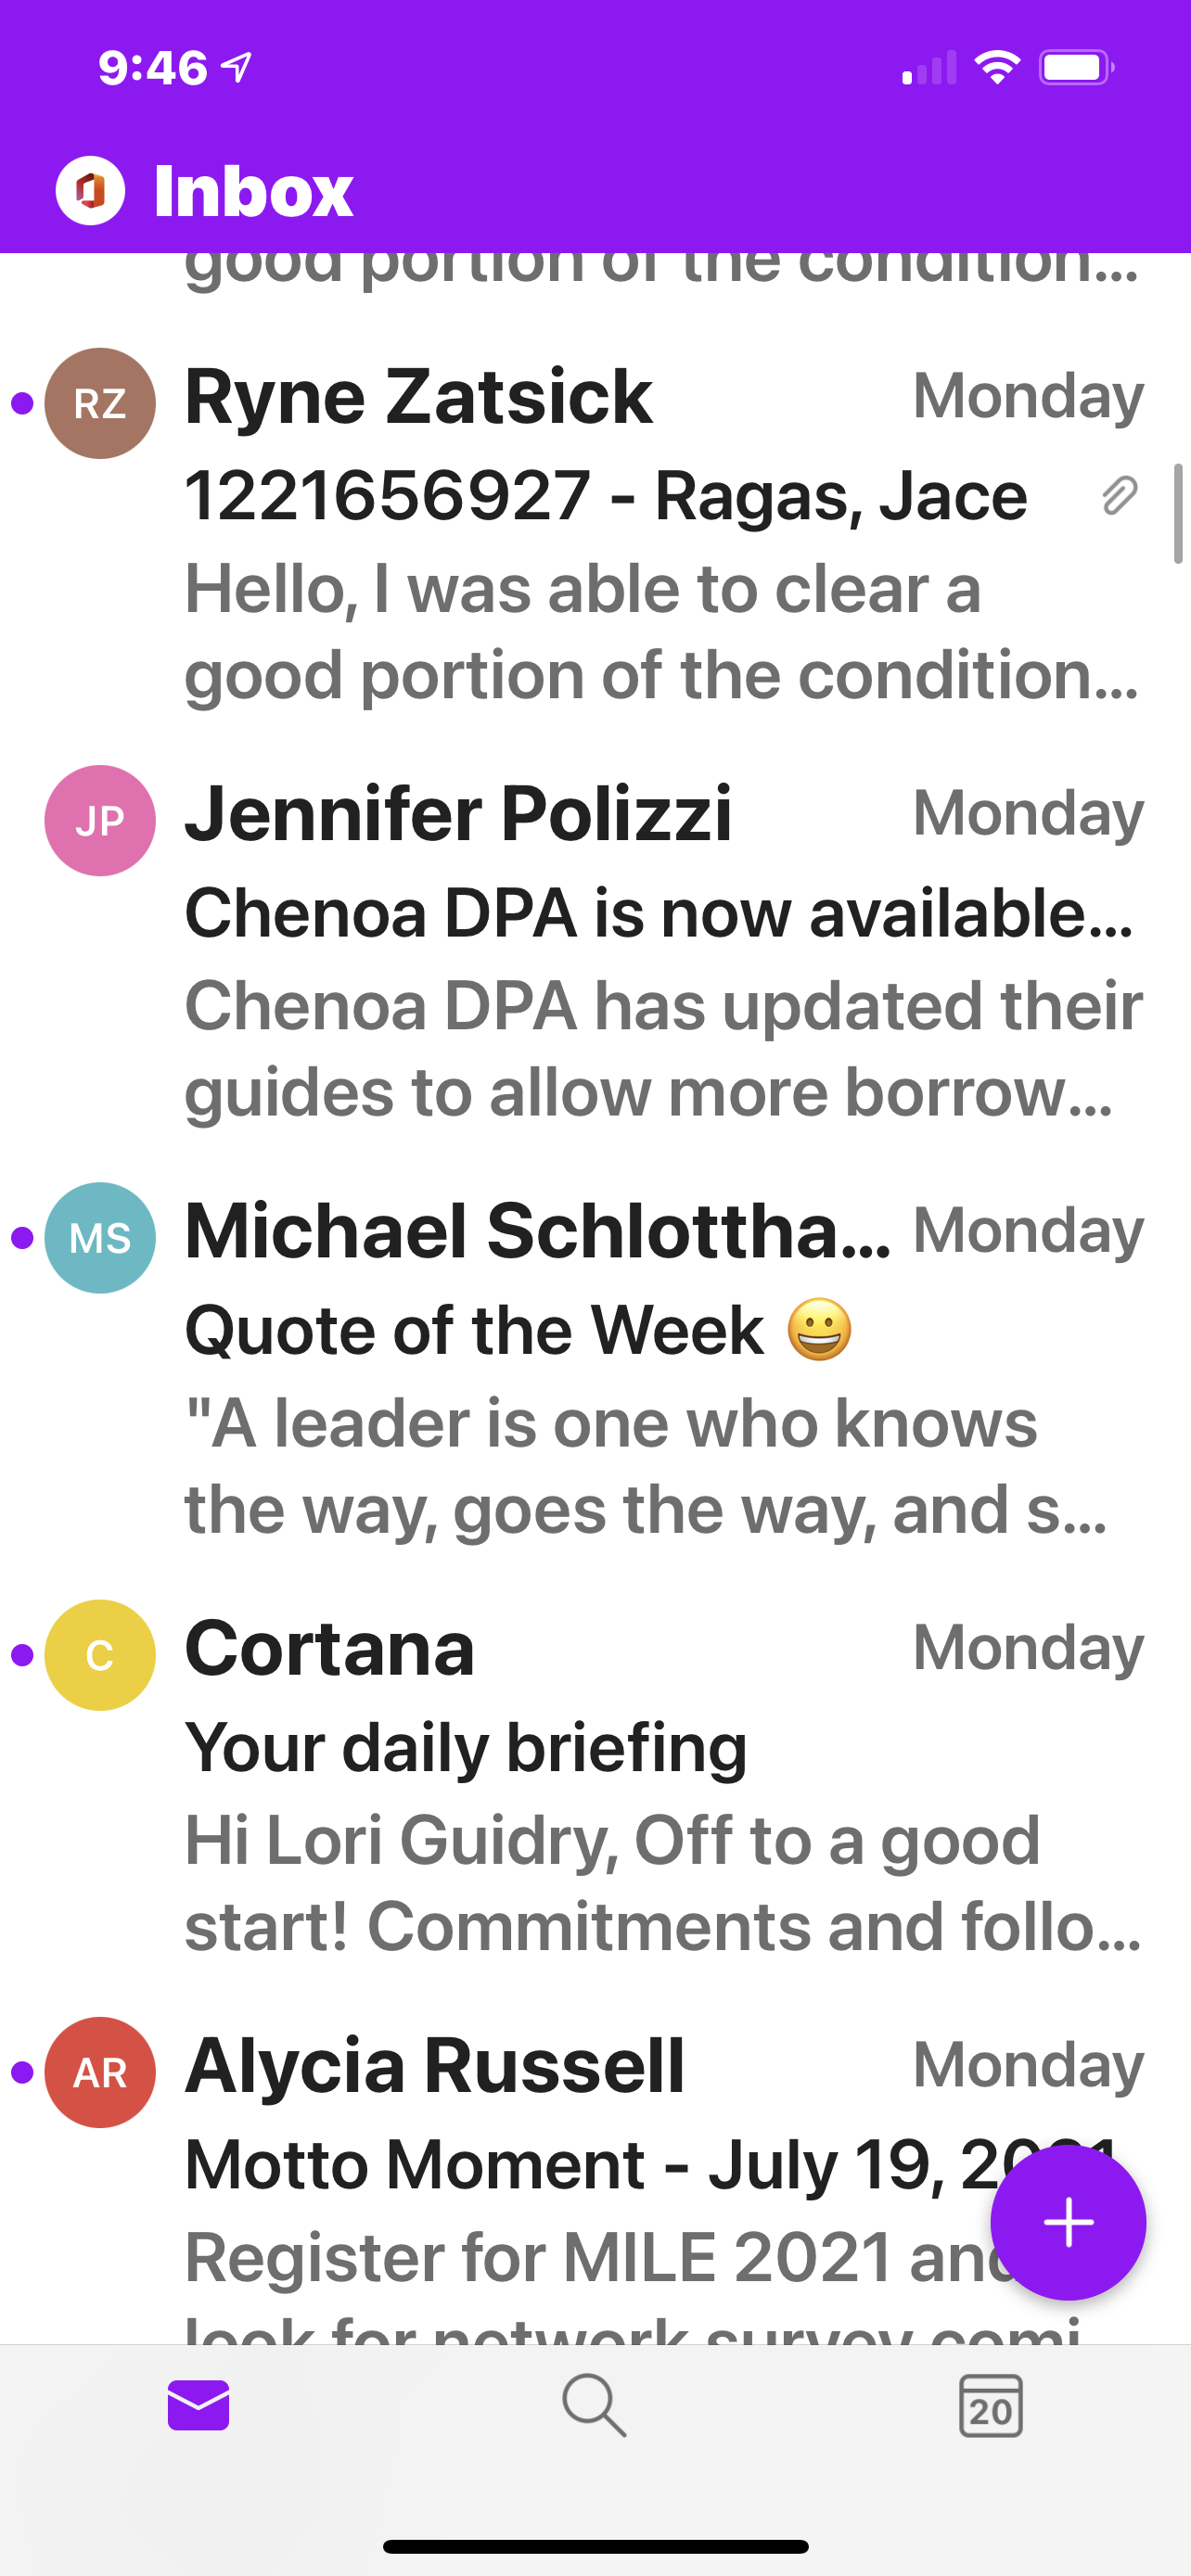Image resolution: width=1191 pixels, height=2576 pixels.
Task: Tap the paperclip attachment icon on Ragas email
Action: (1119, 496)
